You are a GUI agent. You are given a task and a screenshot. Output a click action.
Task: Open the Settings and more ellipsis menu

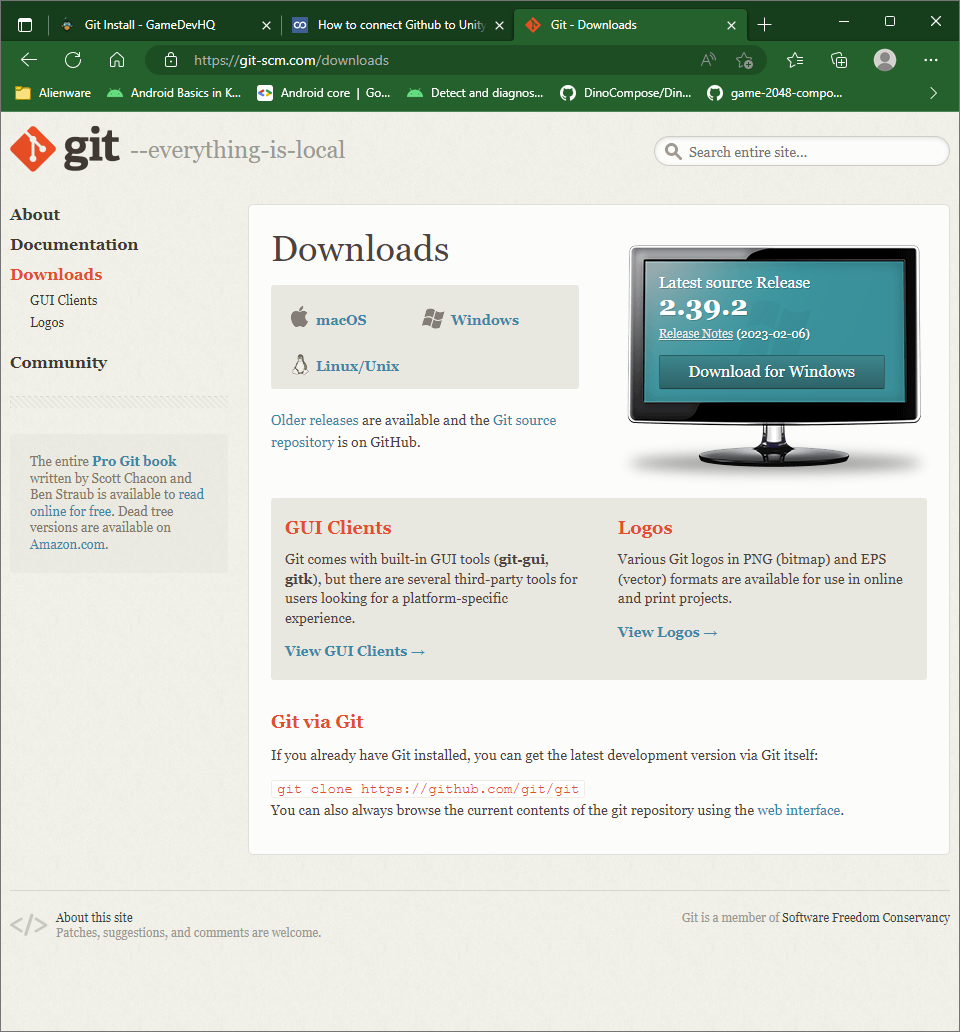(x=931, y=60)
